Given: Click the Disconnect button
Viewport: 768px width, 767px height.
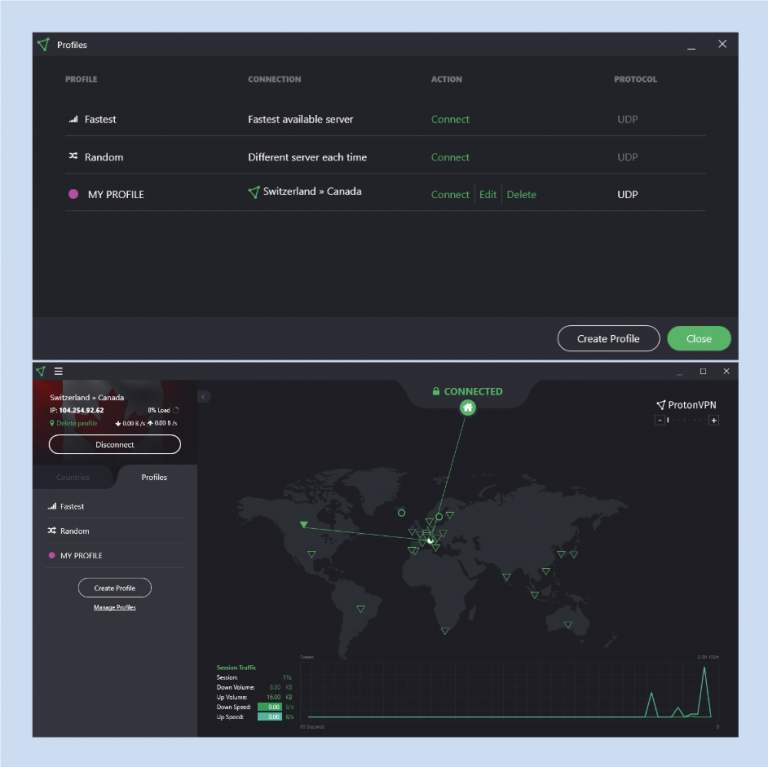Looking at the screenshot, I should pos(115,444).
